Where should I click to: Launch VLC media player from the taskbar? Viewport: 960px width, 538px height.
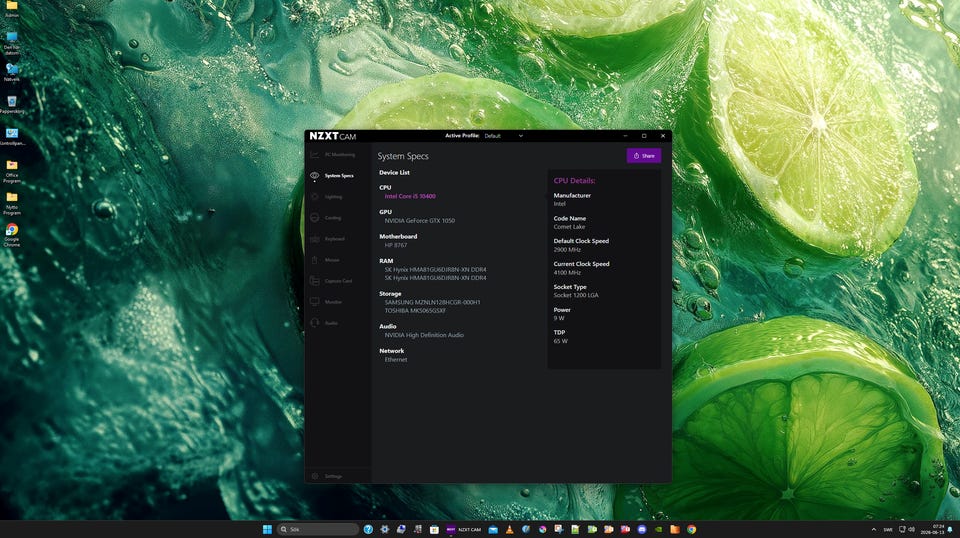(509, 529)
